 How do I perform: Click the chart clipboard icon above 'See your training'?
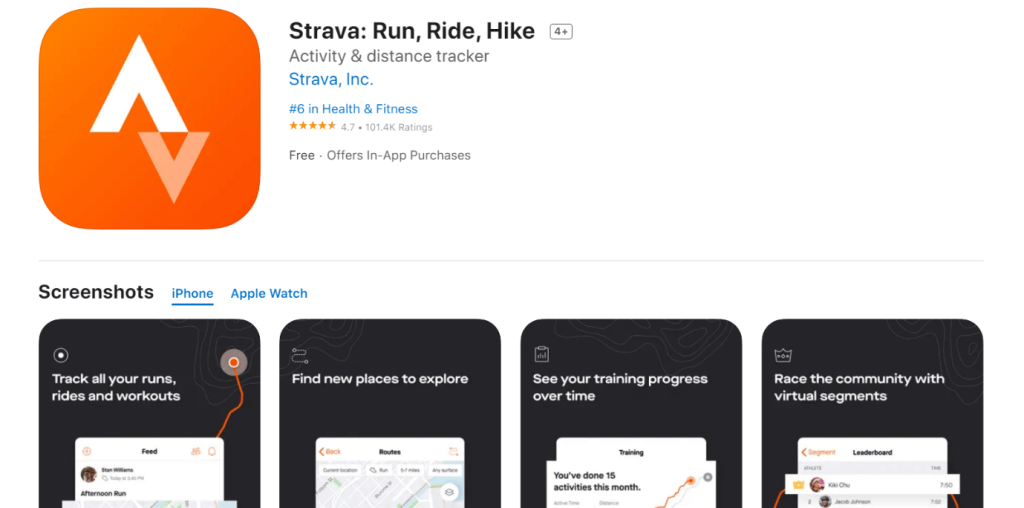[541, 355]
